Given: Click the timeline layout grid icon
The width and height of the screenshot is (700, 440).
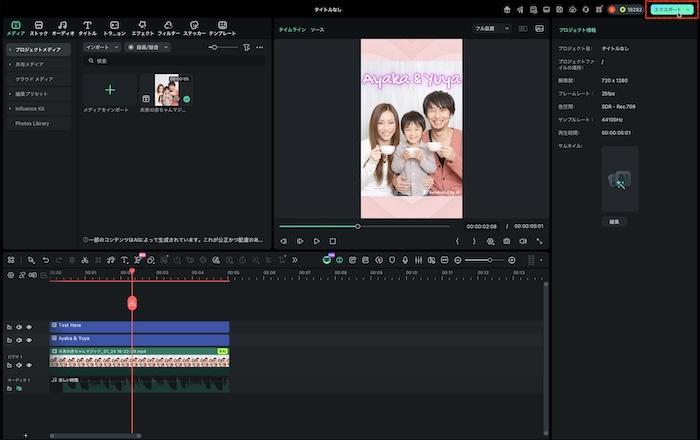Looking at the screenshot, I should (11, 260).
